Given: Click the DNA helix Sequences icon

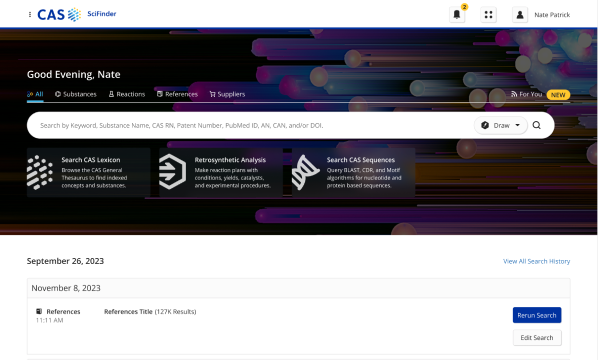Looking at the screenshot, I should 305,172.
